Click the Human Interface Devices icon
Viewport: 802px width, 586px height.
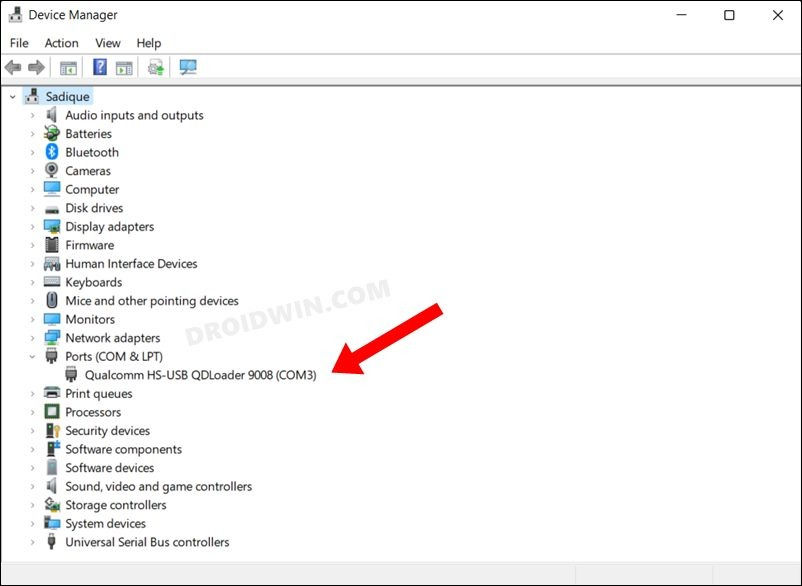tap(52, 264)
